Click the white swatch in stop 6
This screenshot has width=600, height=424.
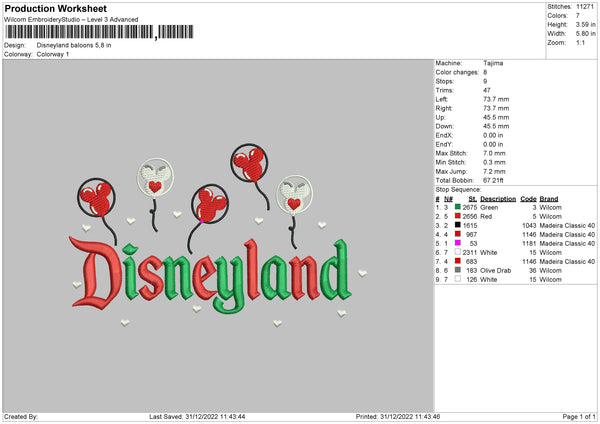458,252
